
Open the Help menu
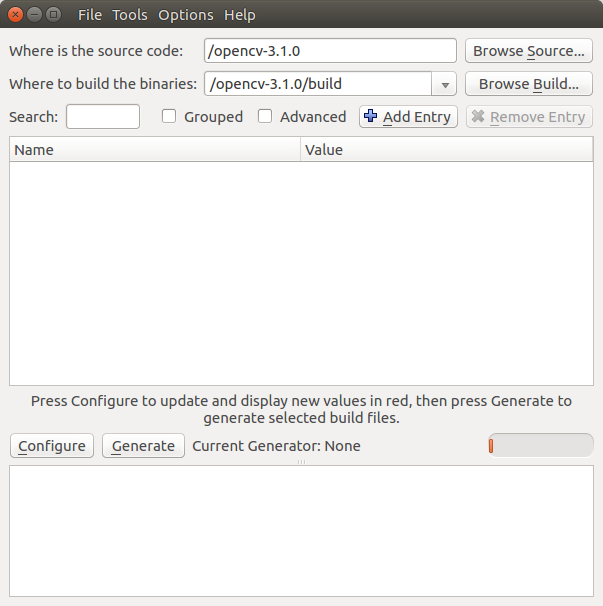(240, 15)
